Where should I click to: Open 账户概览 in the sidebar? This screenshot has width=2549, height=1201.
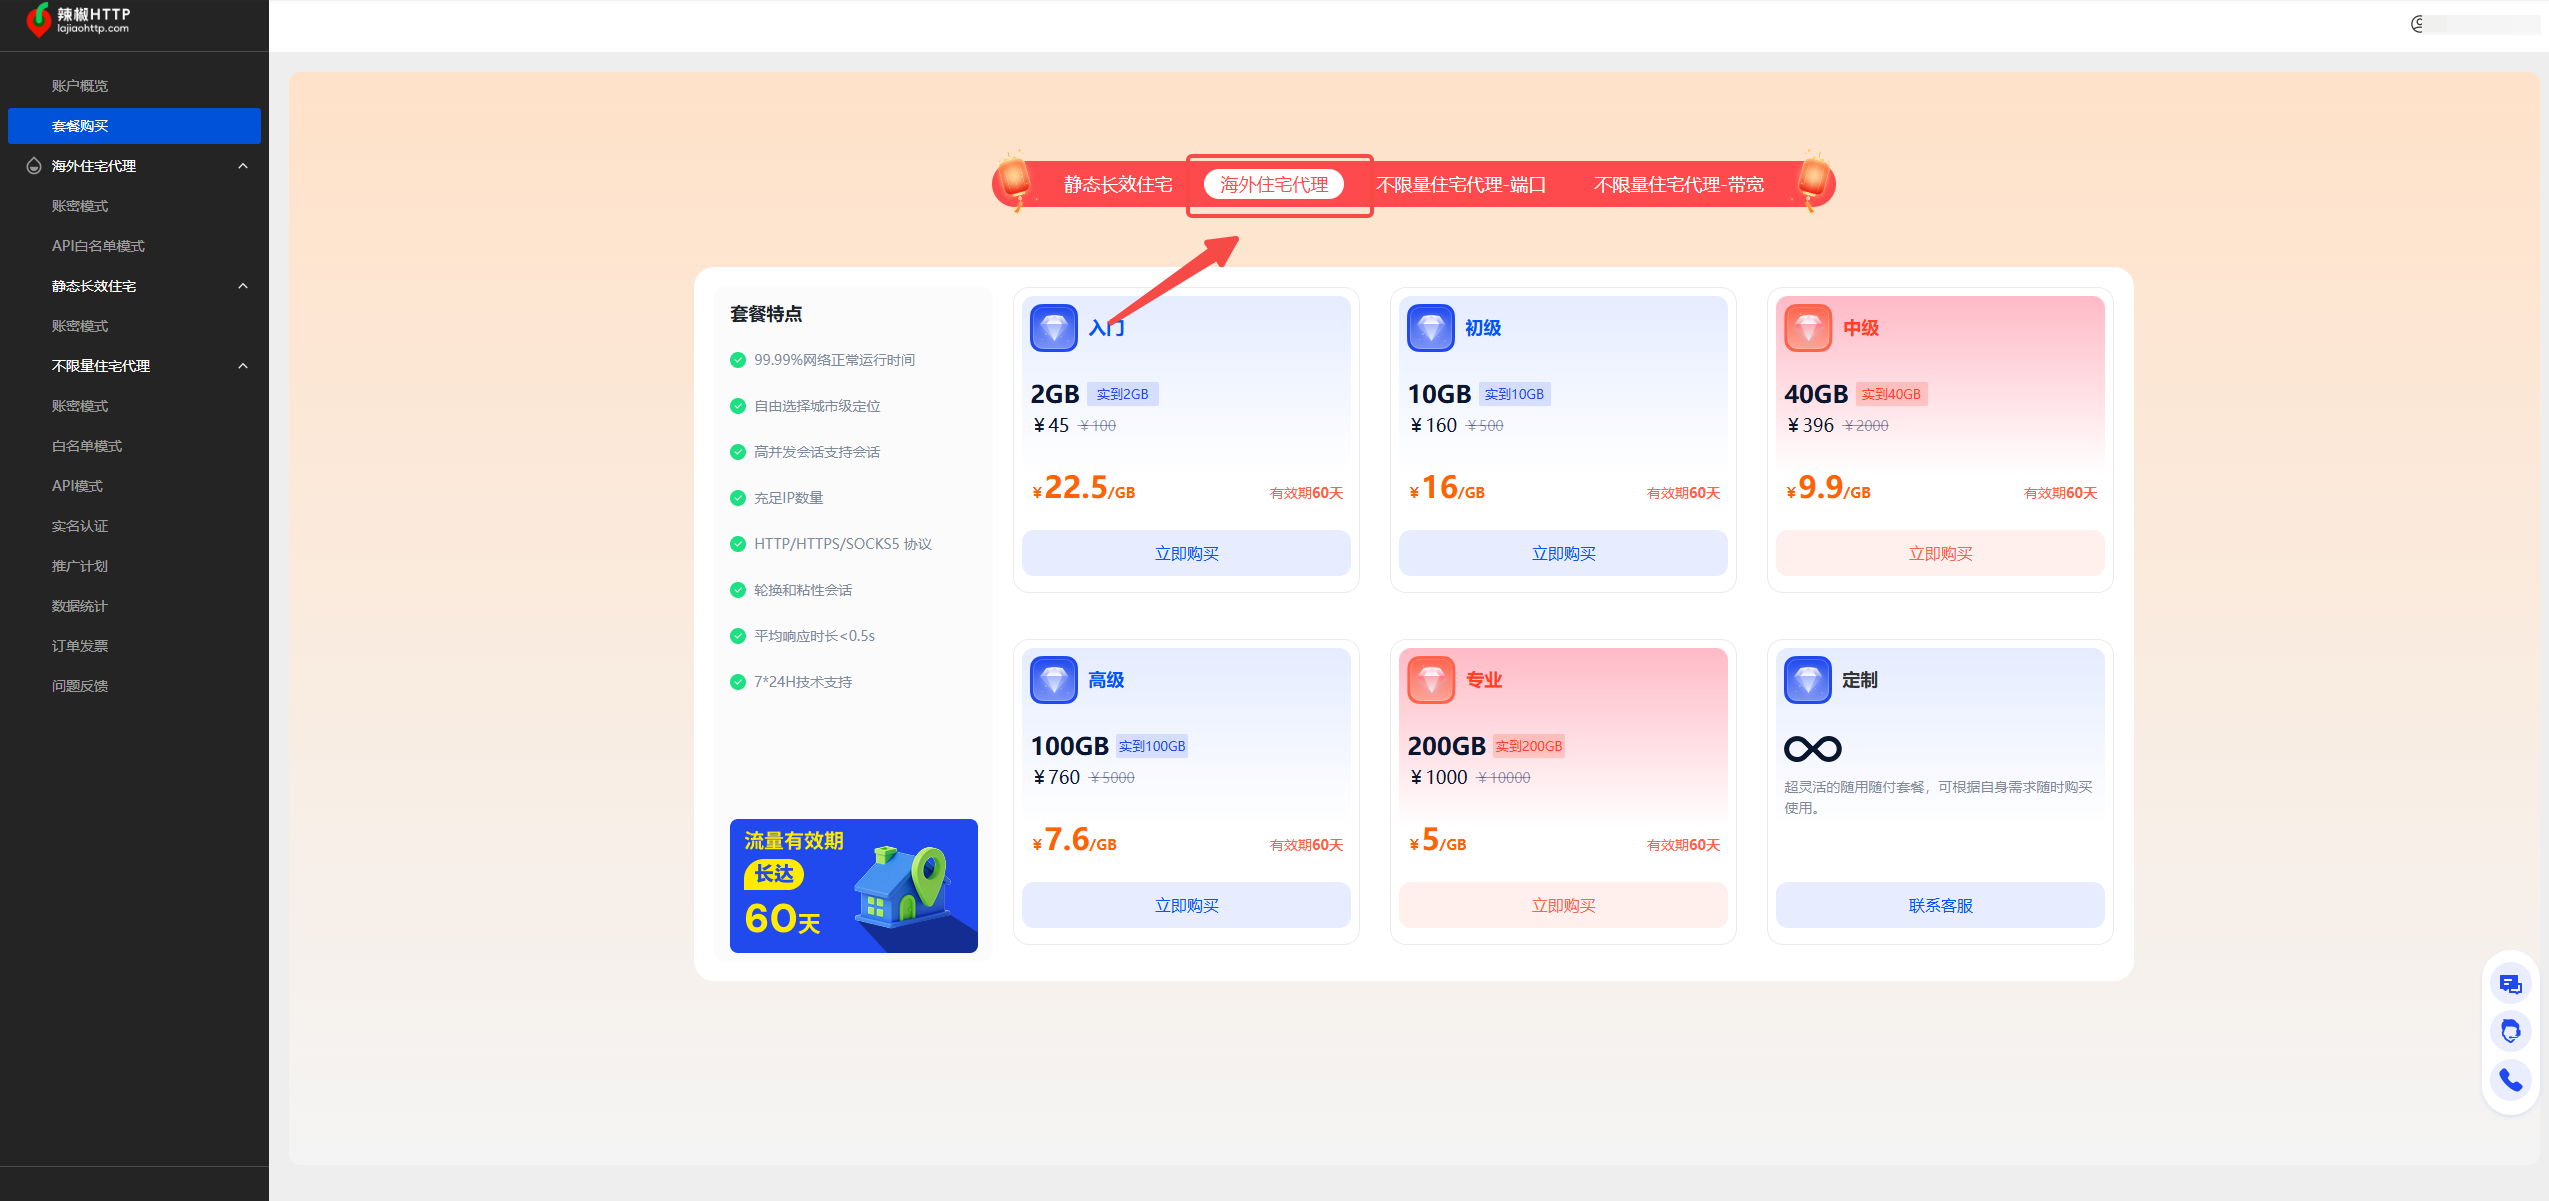(80, 86)
